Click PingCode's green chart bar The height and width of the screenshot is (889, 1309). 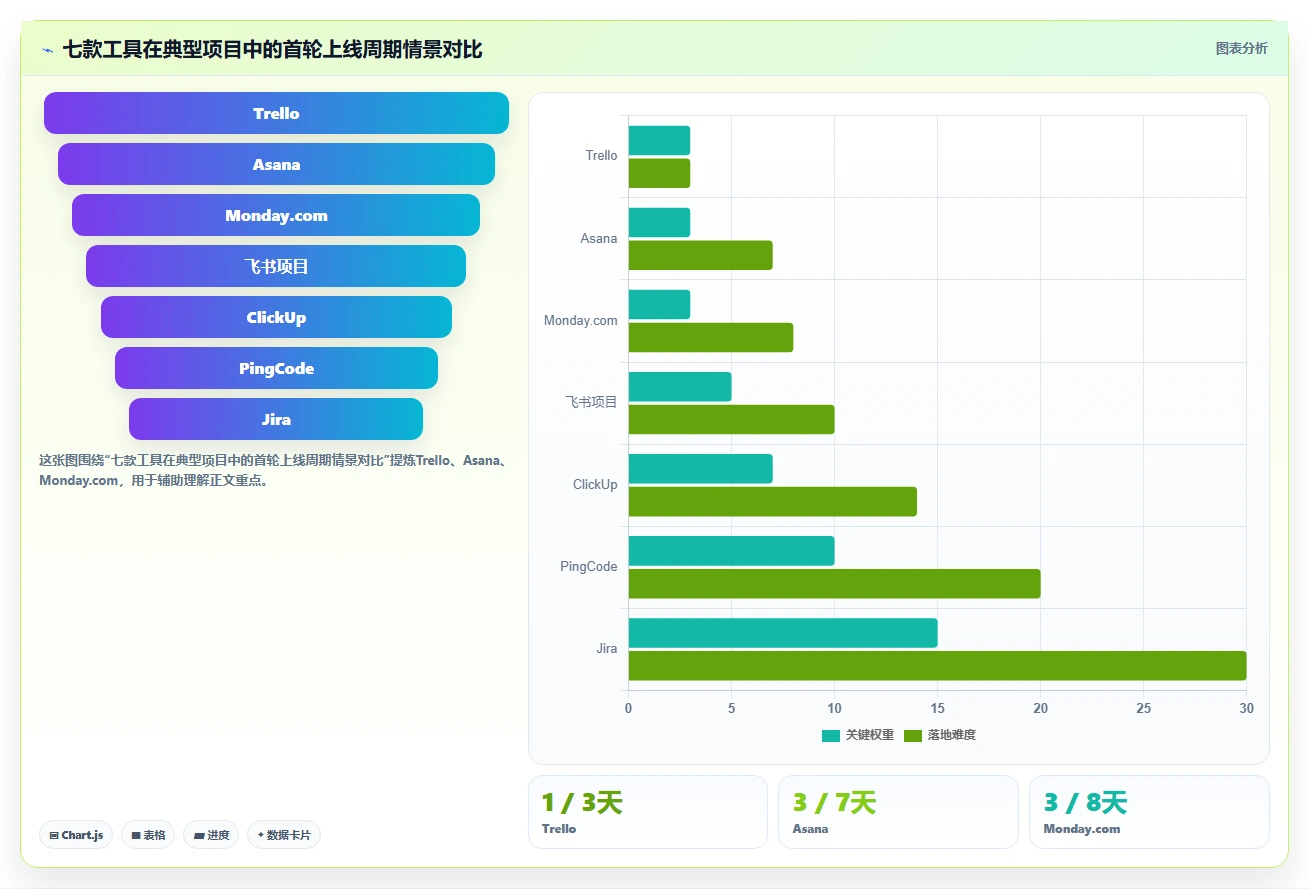(834, 583)
